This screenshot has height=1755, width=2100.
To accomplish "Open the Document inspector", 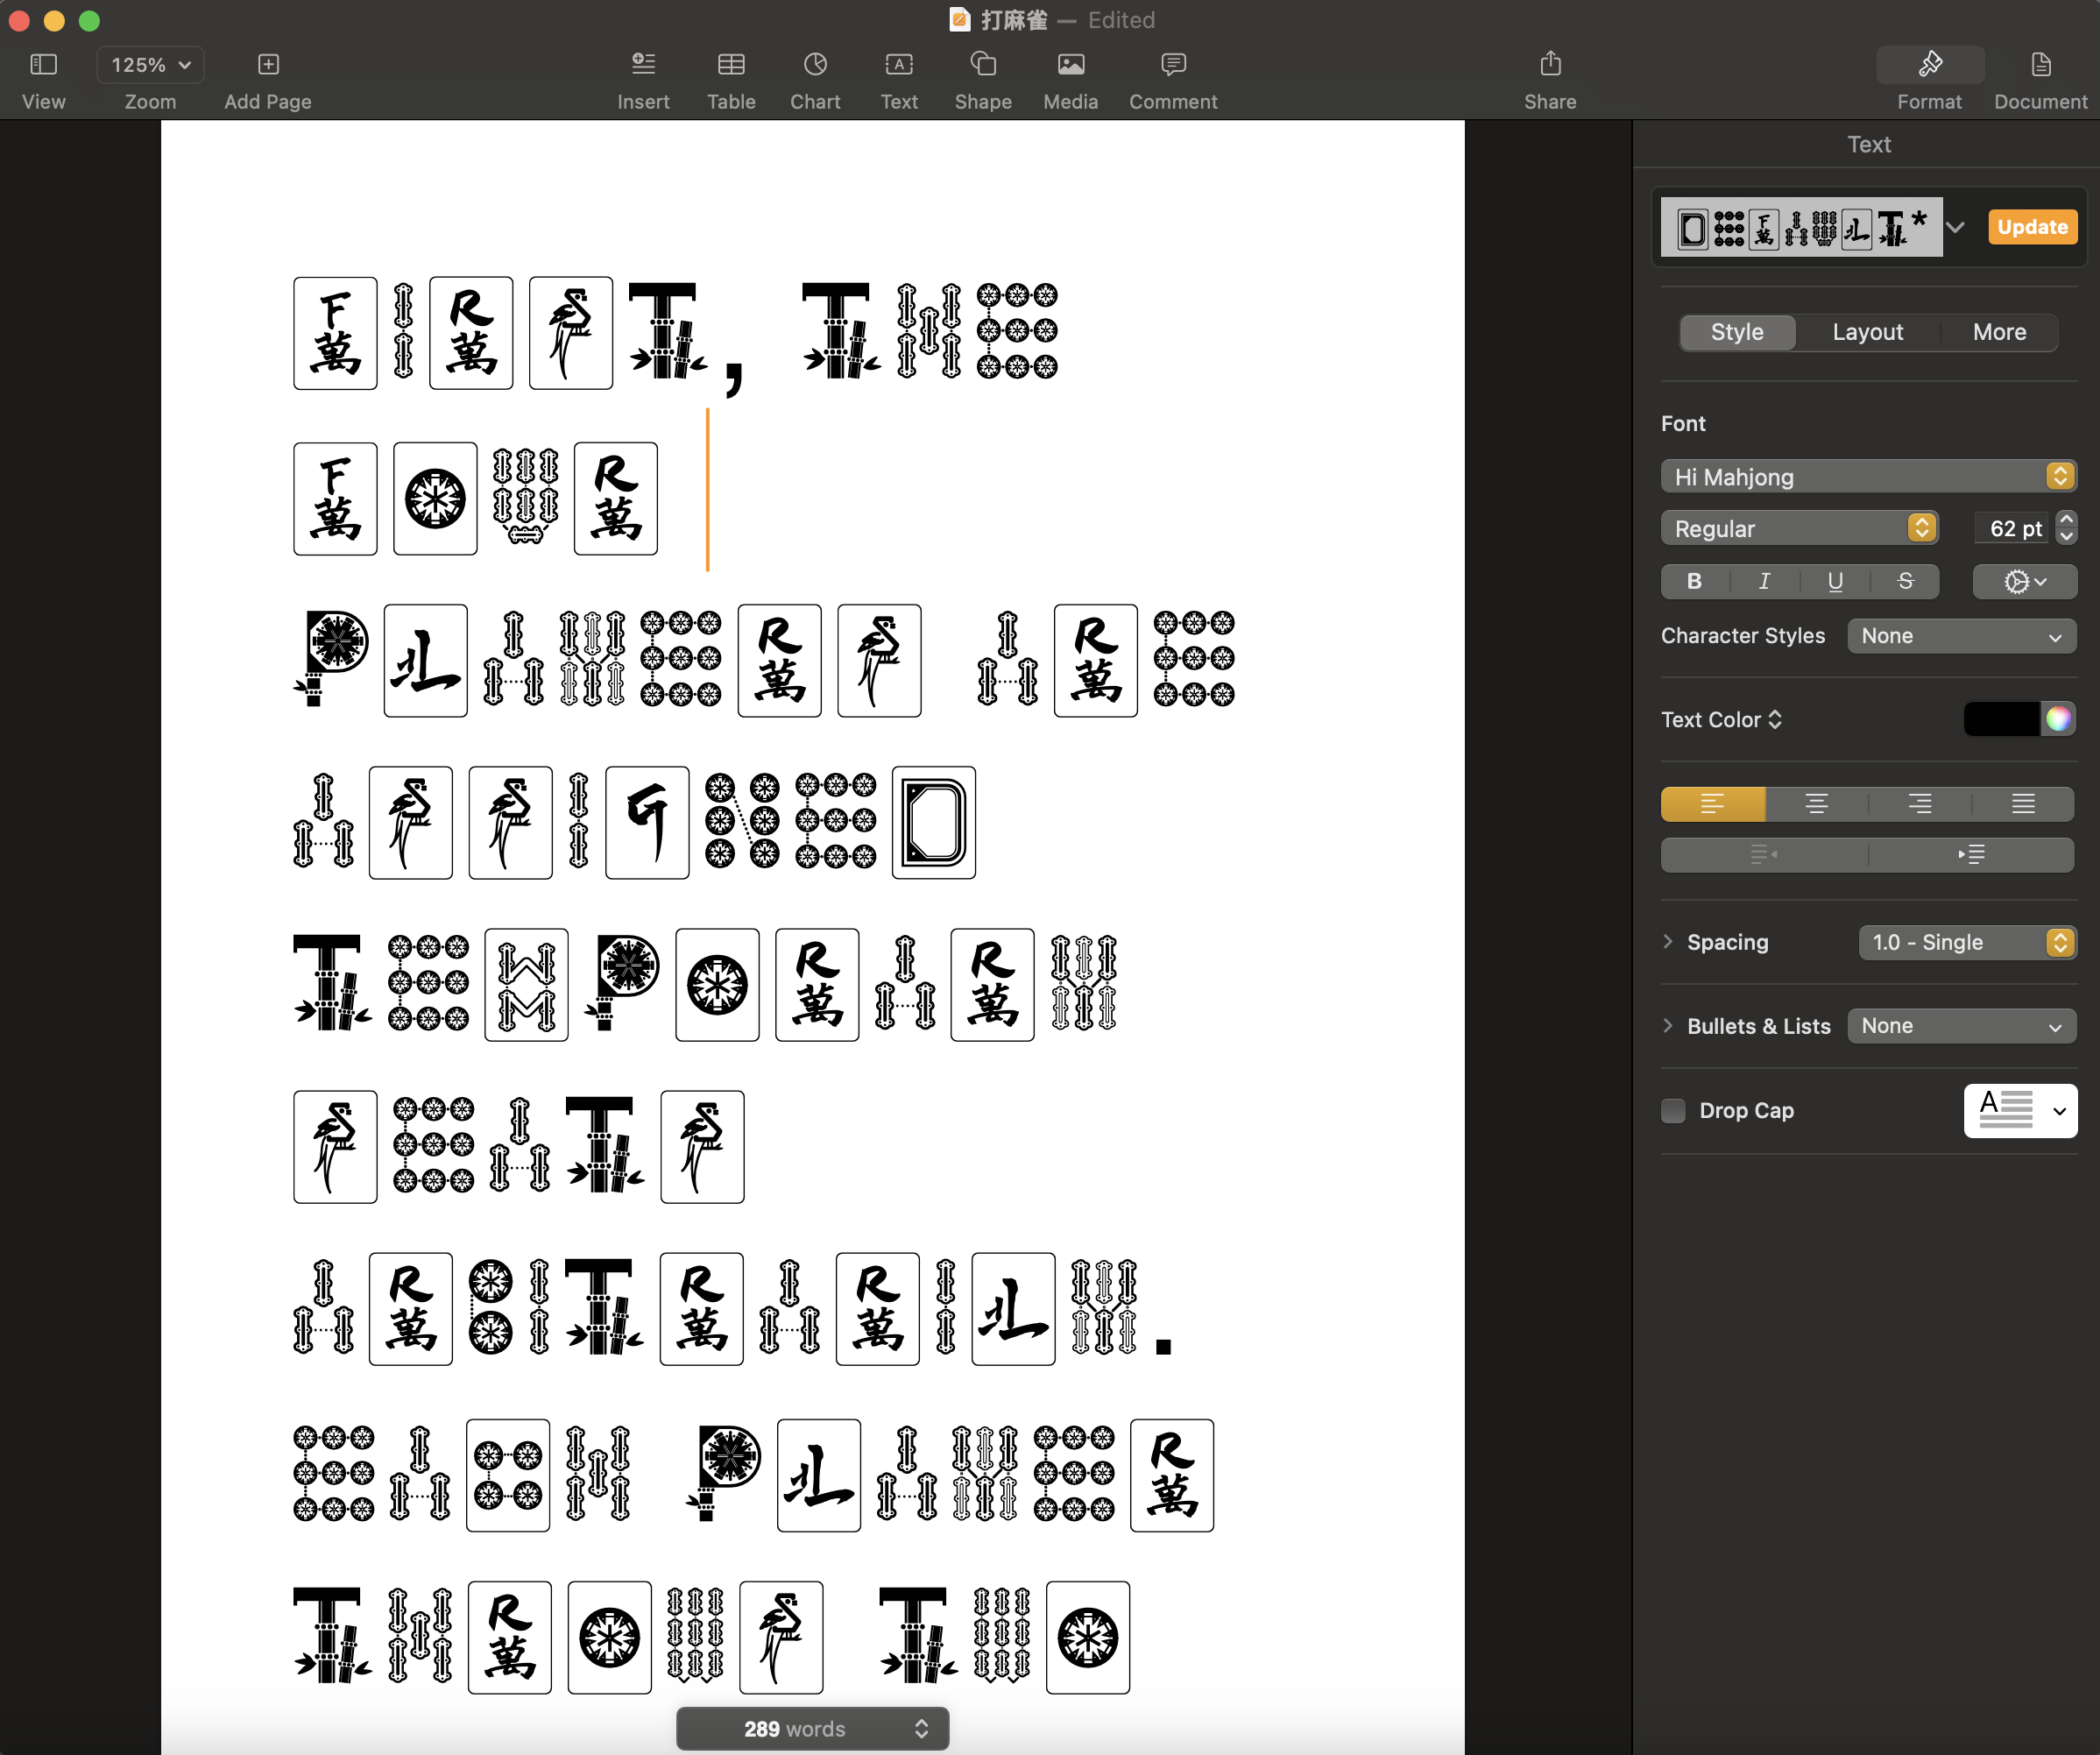I will click(2040, 80).
